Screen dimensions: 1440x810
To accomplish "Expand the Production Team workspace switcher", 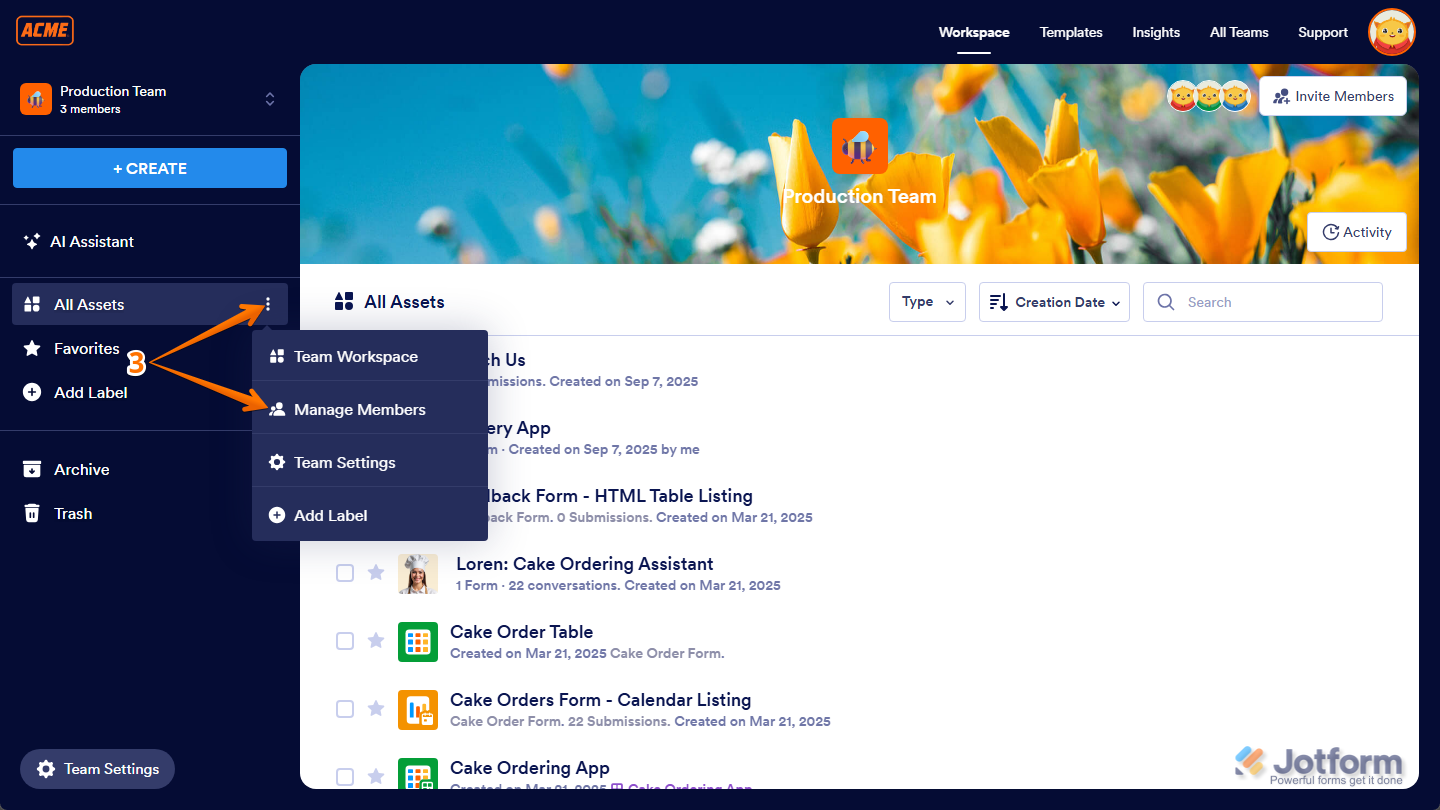I will click(269, 99).
